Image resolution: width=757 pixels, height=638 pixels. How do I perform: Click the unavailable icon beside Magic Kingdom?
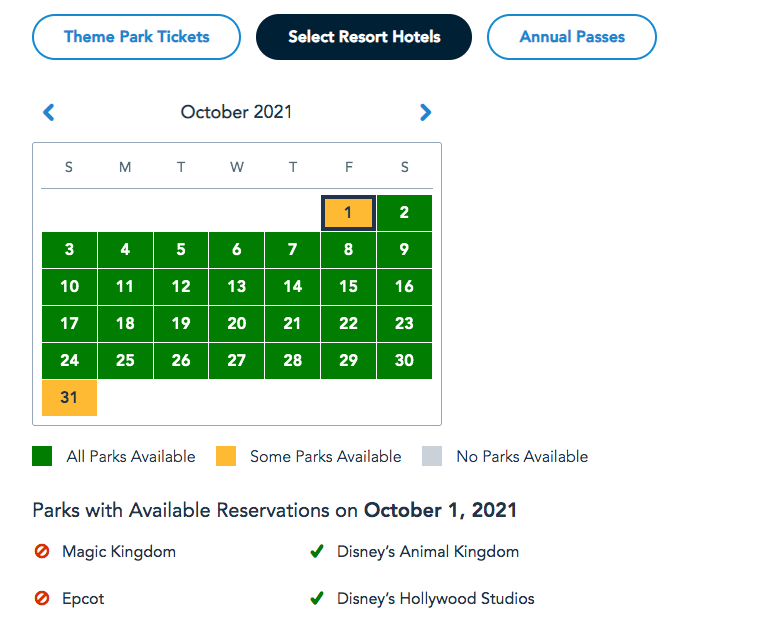point(42,551)
